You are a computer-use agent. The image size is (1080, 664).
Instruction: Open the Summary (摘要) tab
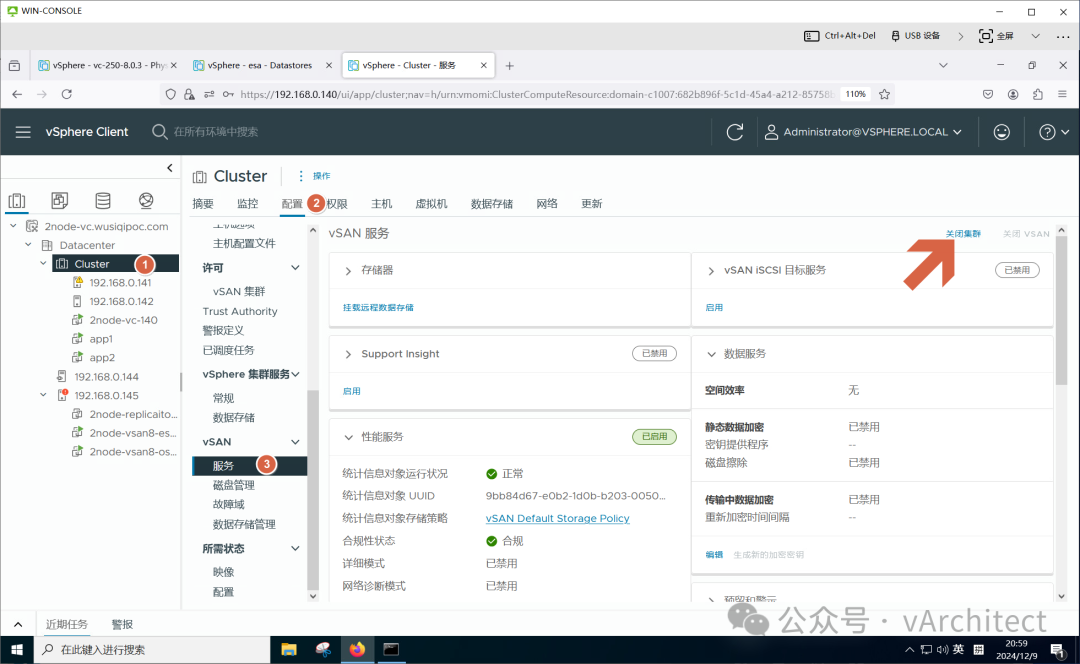[x=203, y=204]
